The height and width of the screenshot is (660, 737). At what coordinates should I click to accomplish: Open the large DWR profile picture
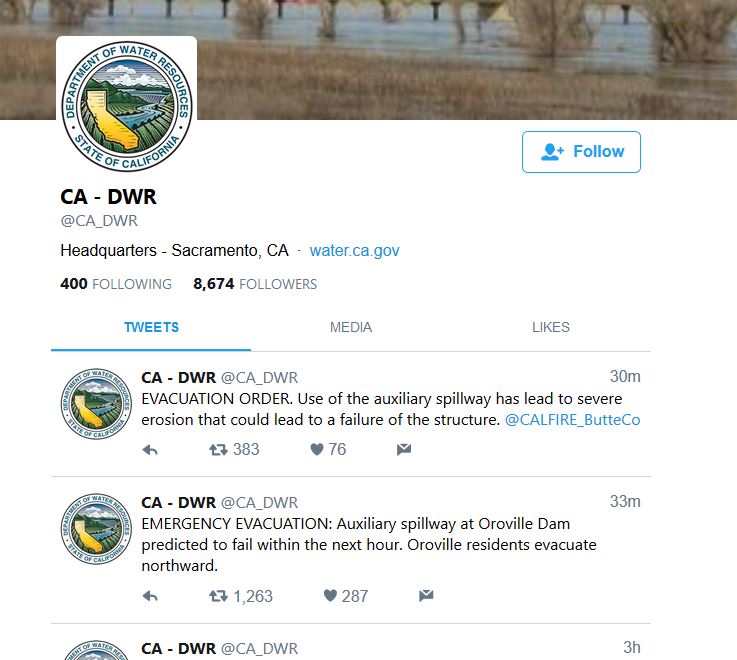tap(126, 106)
